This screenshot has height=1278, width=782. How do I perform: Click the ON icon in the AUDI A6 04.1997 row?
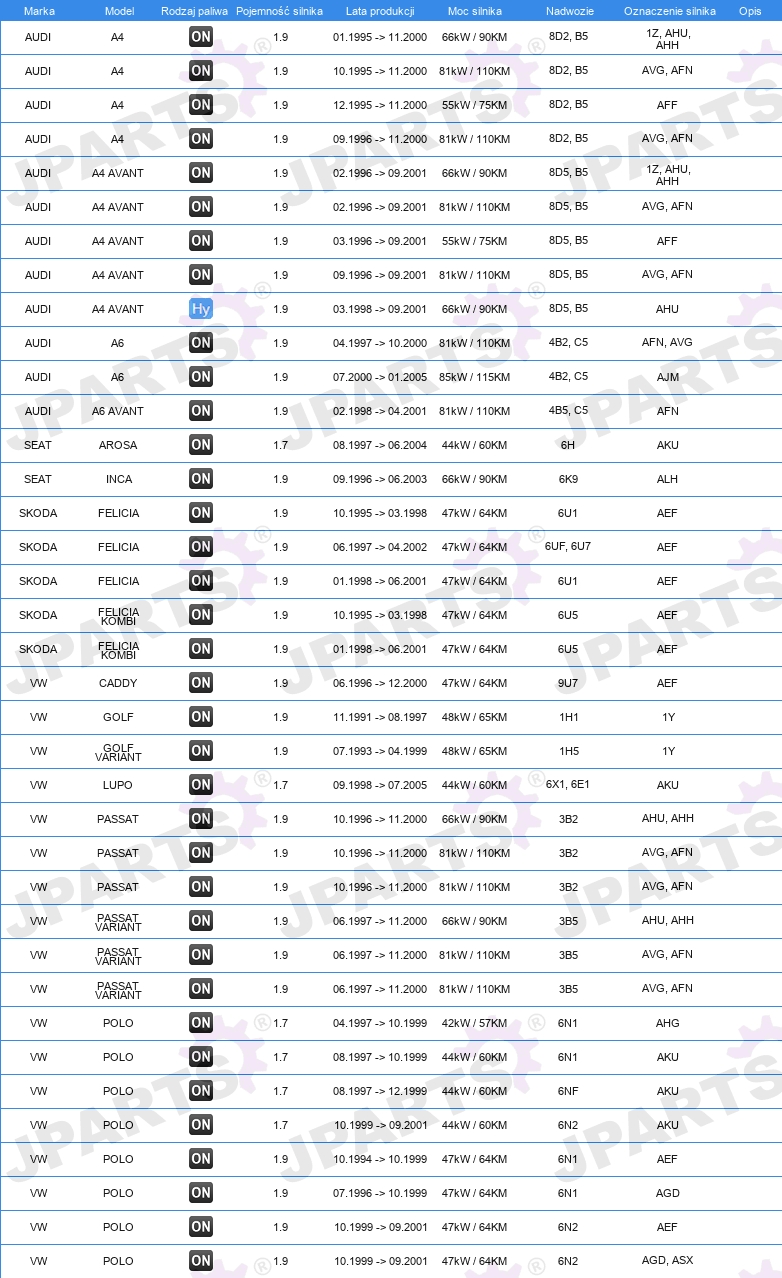pyautogui.click(x=201, y=343)
